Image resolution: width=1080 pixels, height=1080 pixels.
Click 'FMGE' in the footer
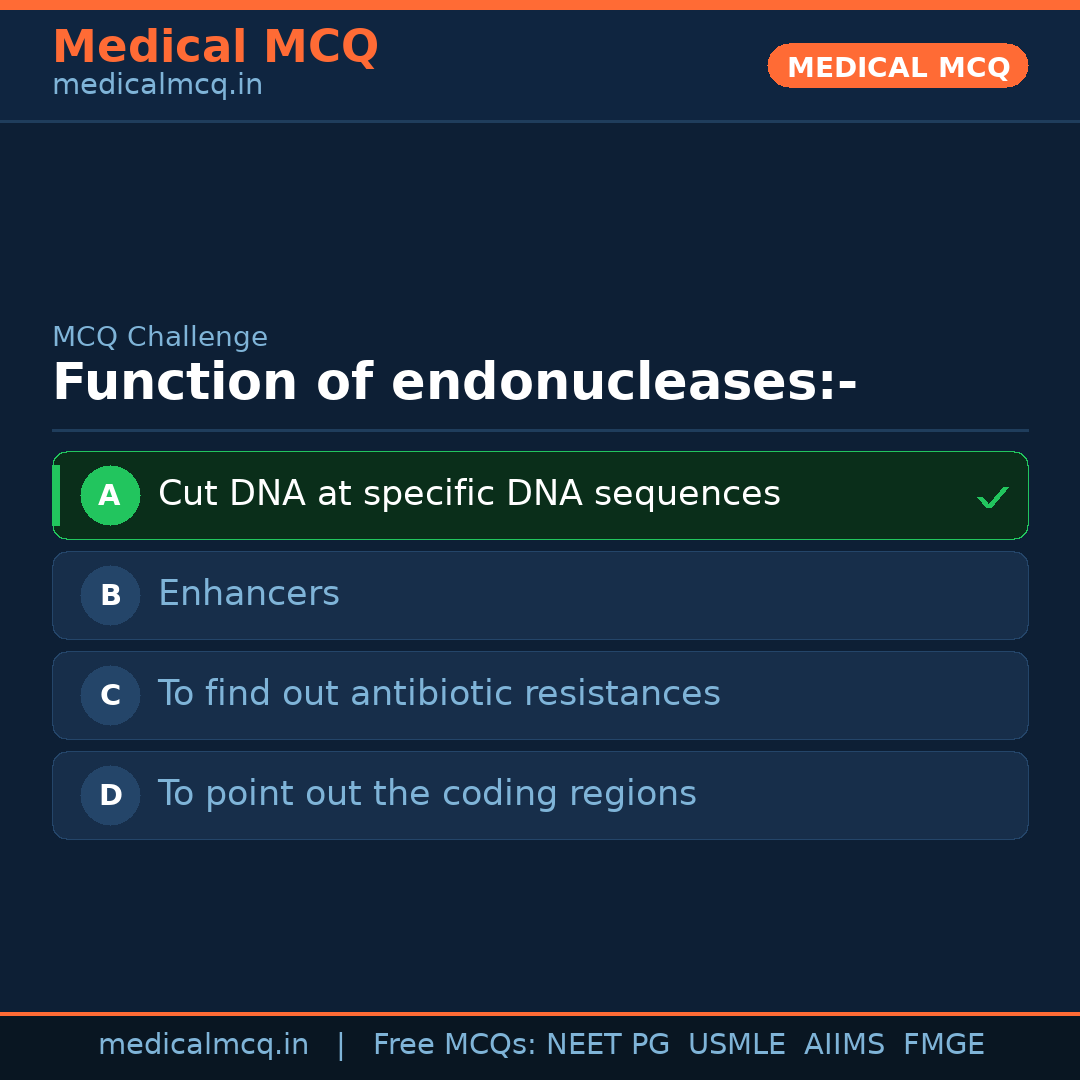(943, 1045)
